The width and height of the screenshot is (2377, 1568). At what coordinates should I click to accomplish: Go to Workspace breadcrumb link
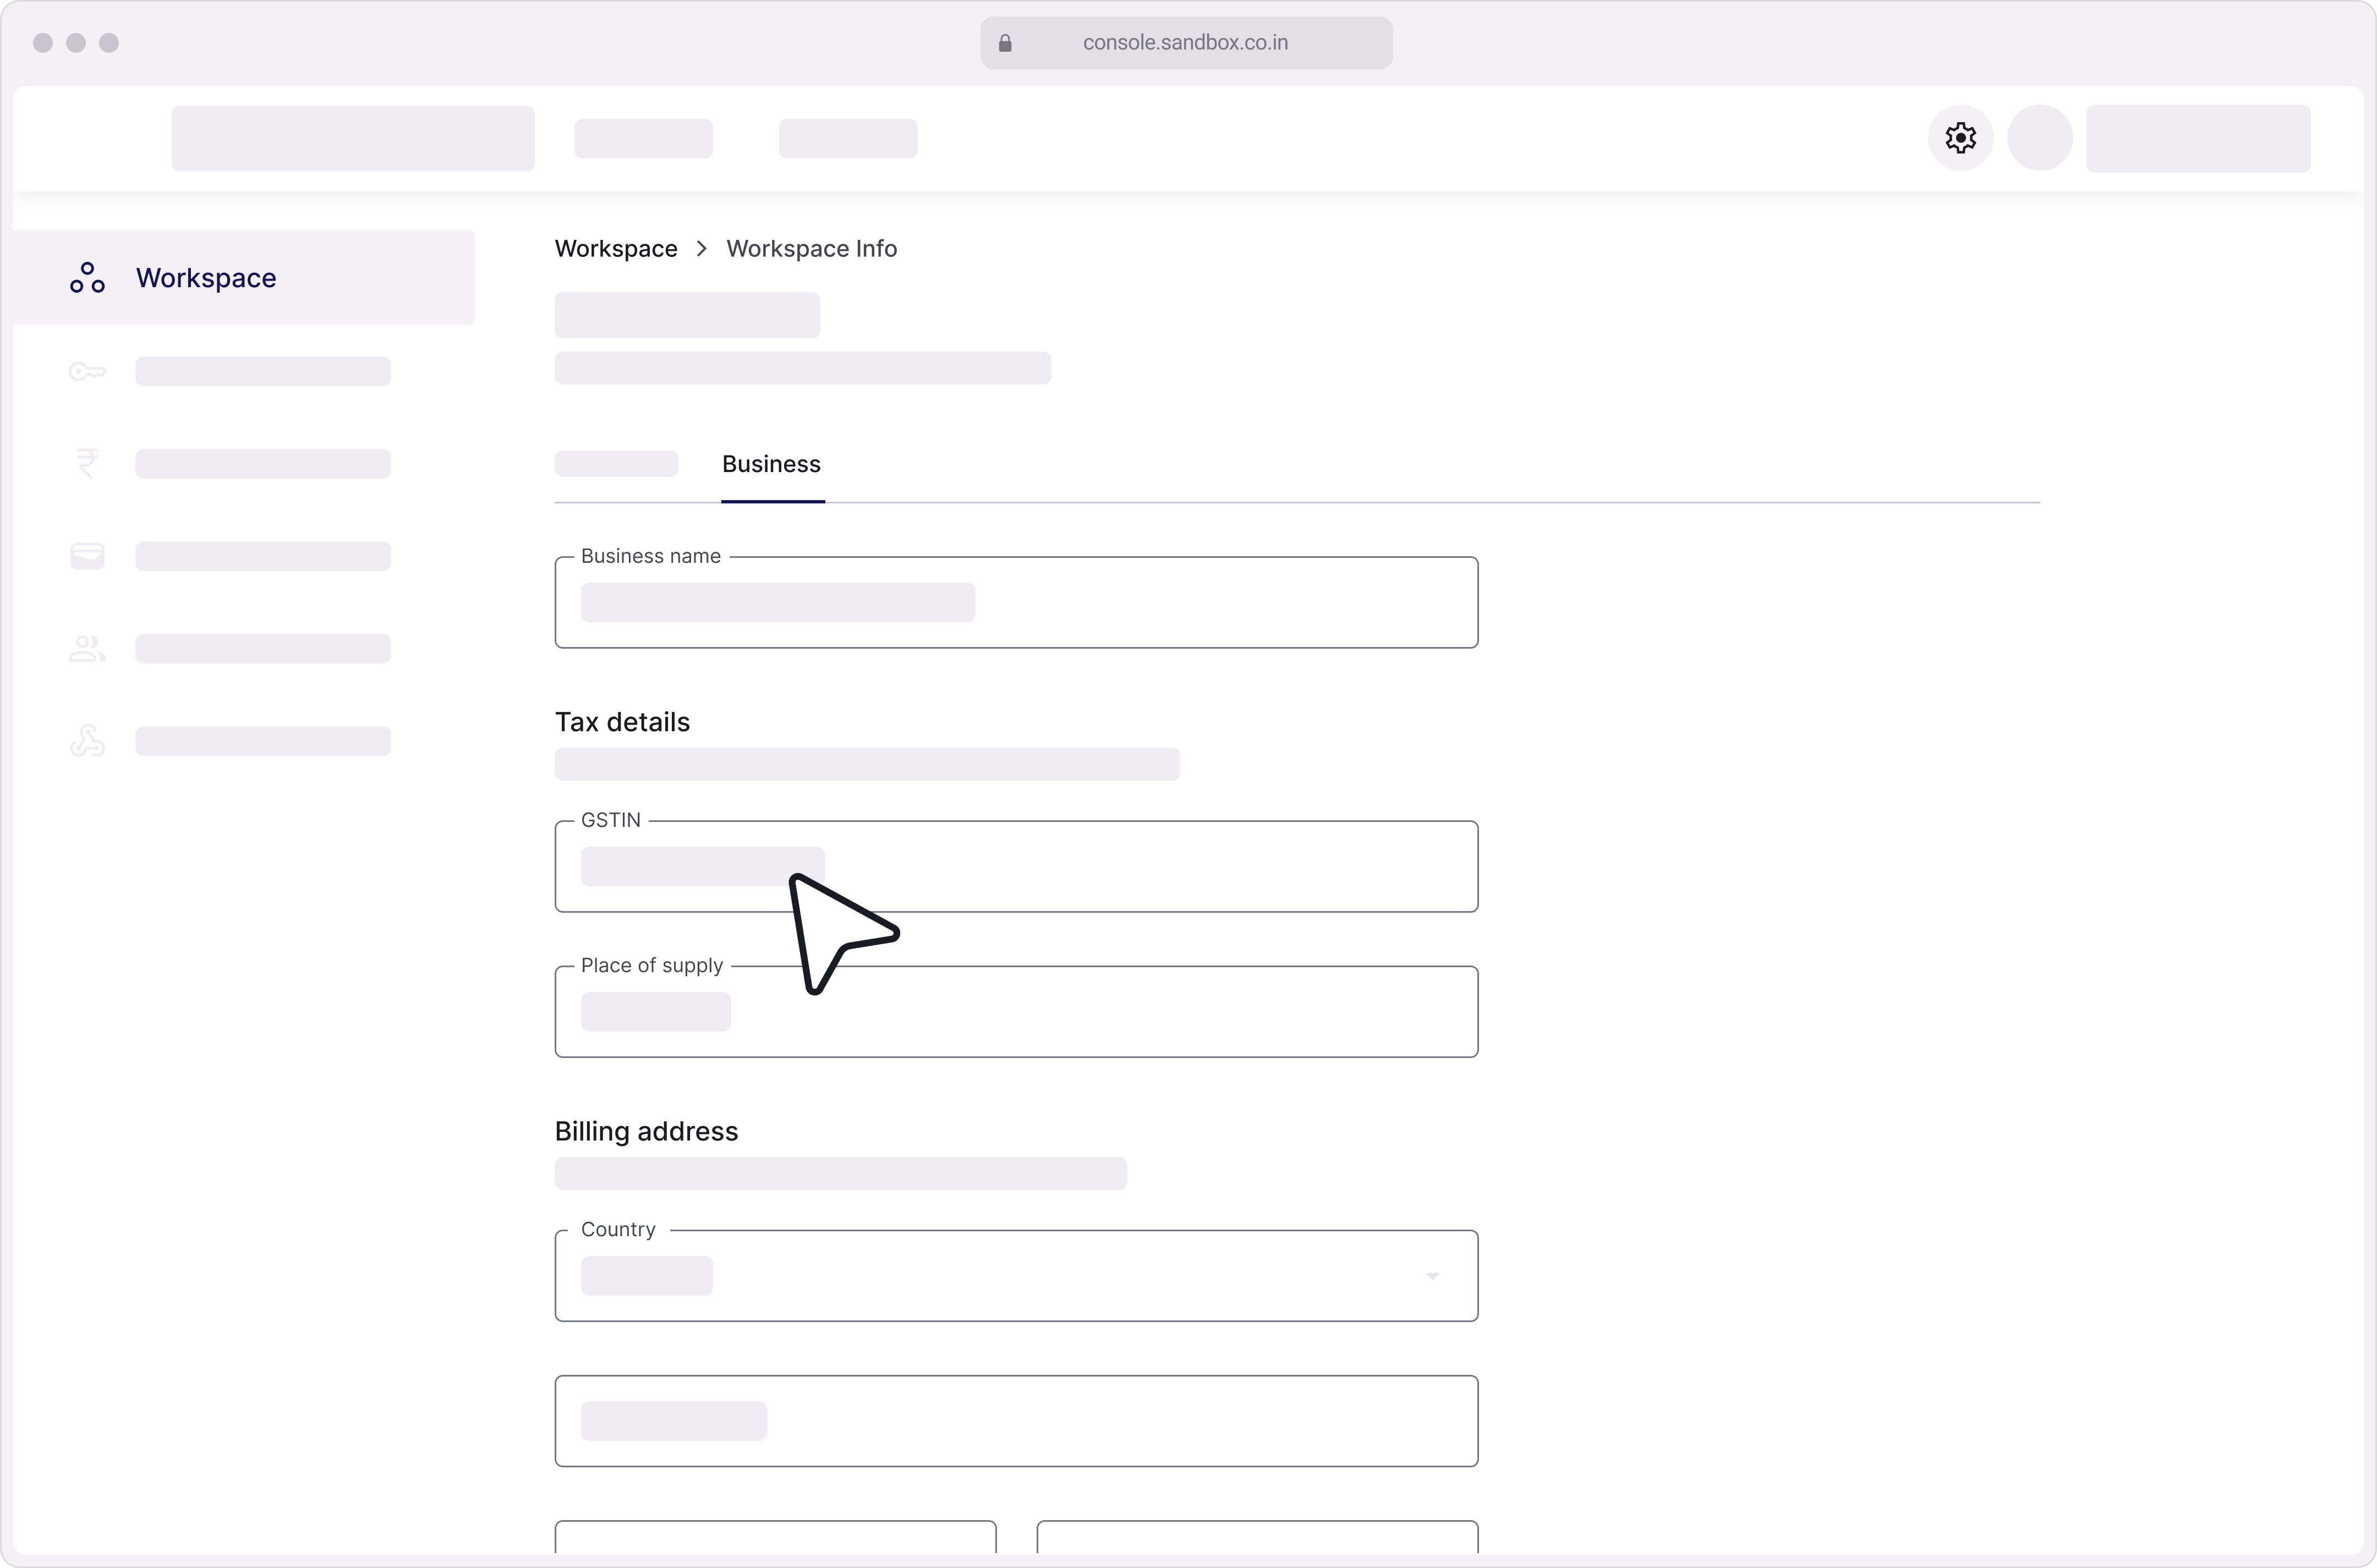coord(616,249)
